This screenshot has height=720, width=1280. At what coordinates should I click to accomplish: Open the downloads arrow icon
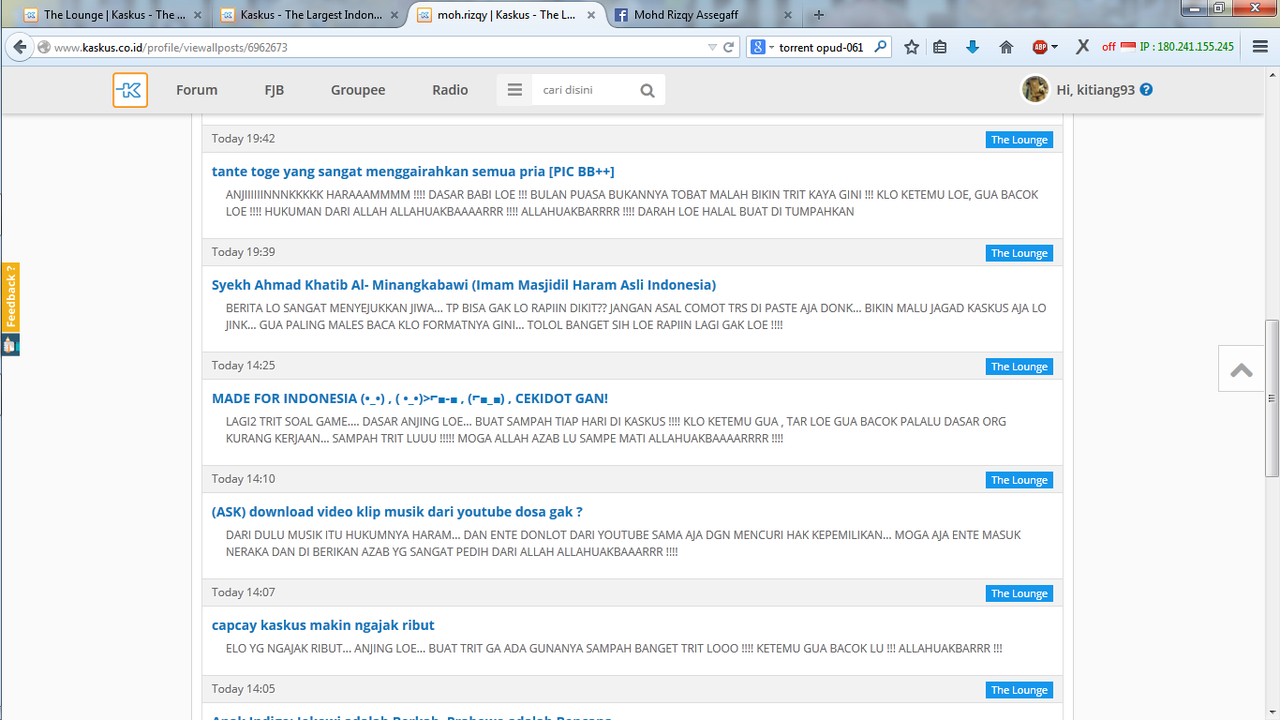pyautogui.click(x=972, y=47)
